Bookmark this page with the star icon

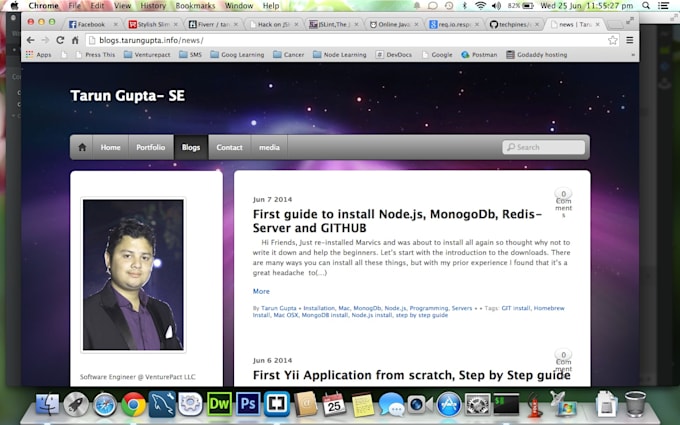[612, 40]
